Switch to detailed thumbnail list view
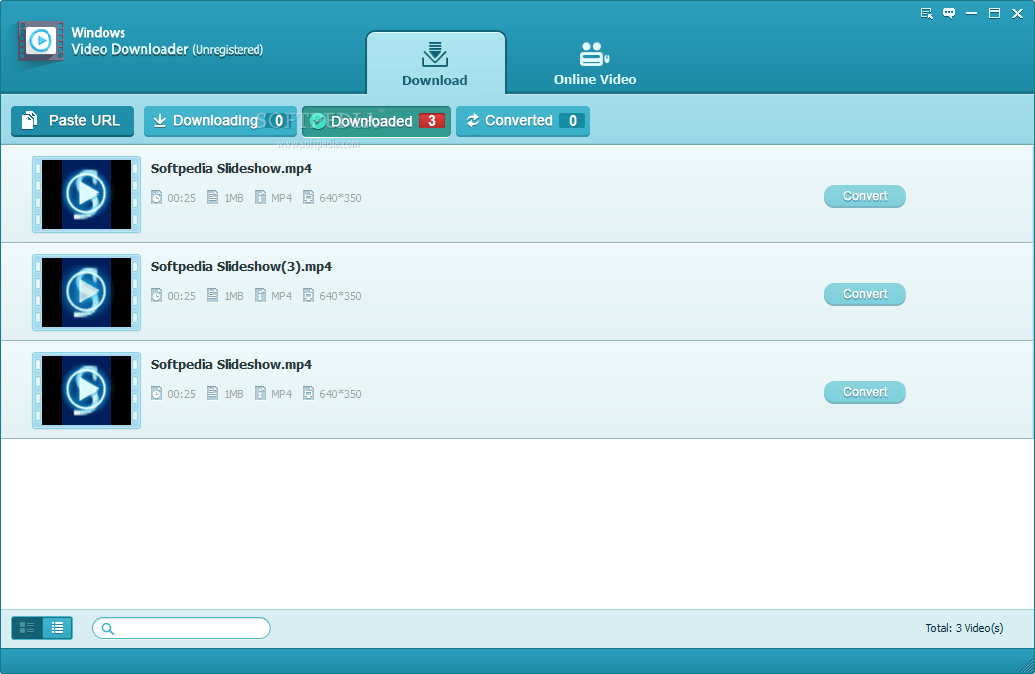 [x=27, y=628]
